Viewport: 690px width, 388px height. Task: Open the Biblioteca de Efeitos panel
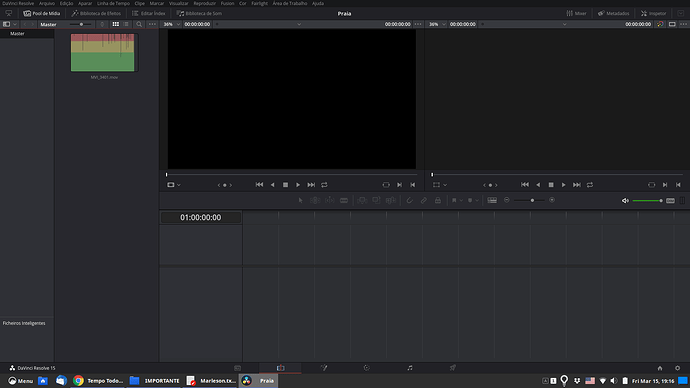(x=96, y=13)
